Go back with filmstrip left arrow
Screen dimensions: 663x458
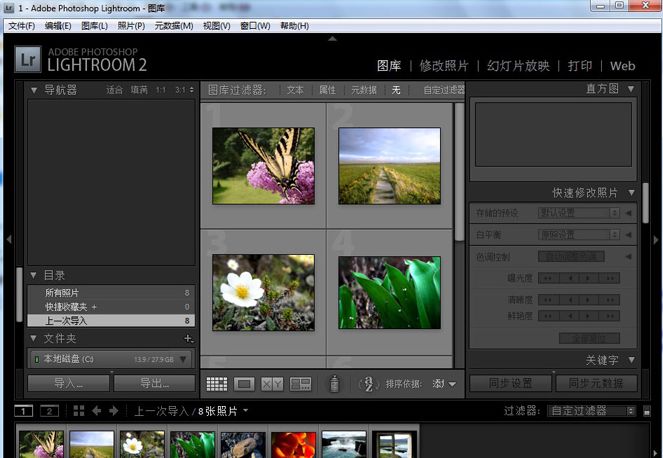coord(96,411)
